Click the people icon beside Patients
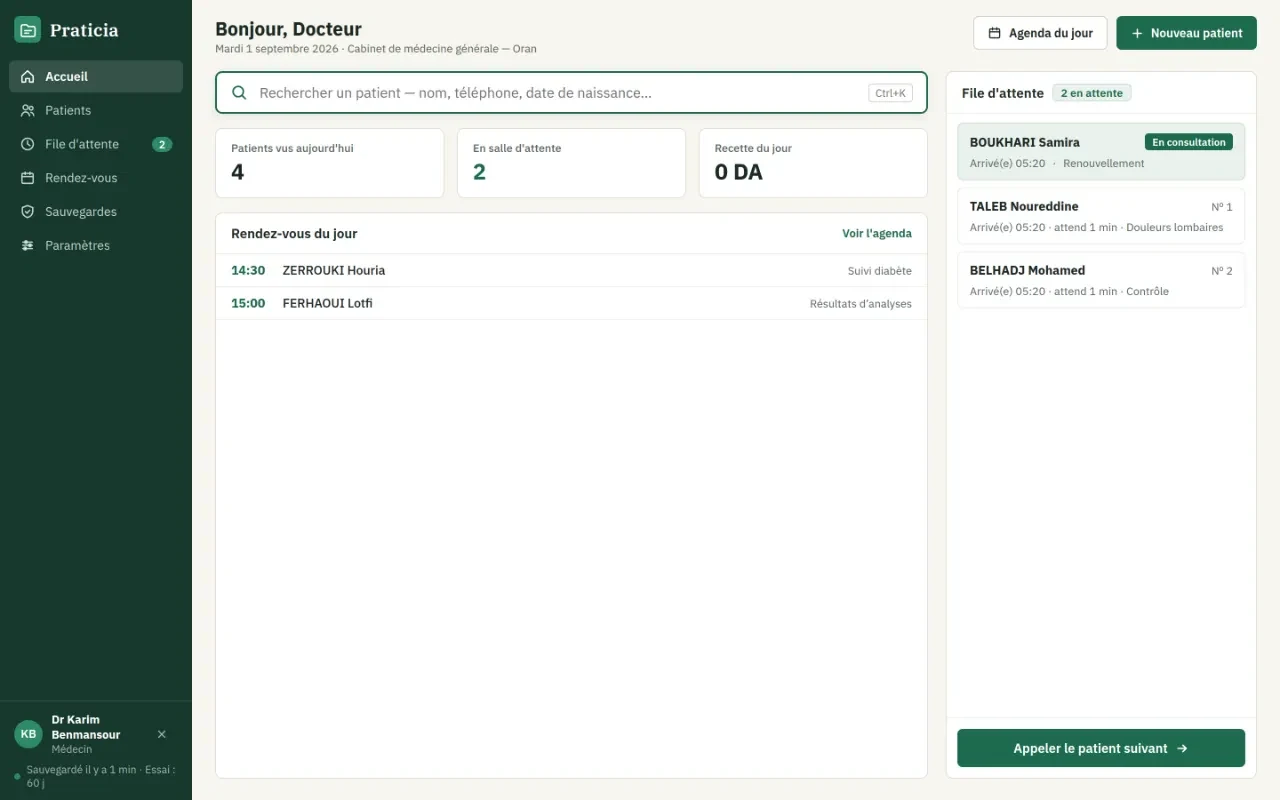Screen dimensions: 1280x800 pyautogui.click(x=28, y=111)
